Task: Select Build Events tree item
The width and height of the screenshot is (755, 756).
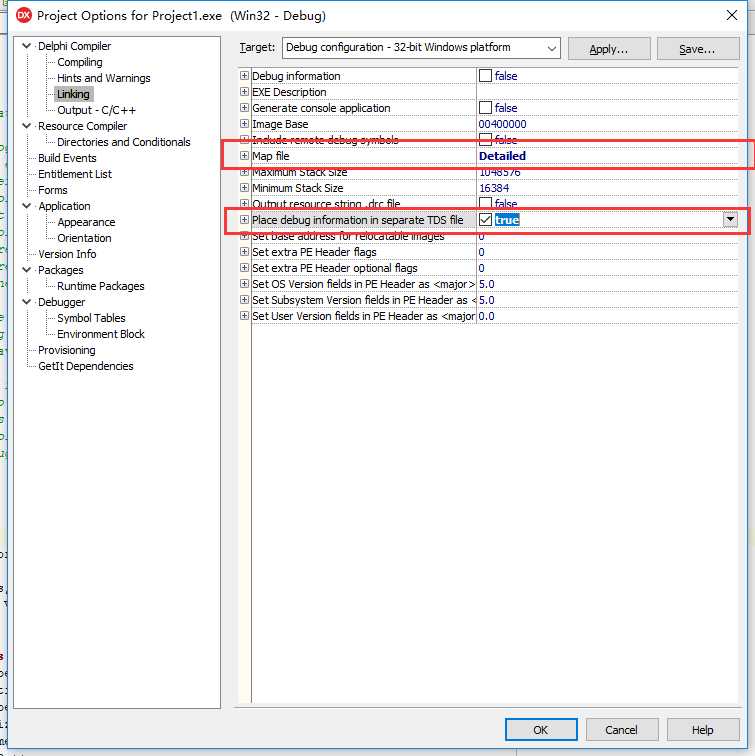Action: click(x=67, y=158)
